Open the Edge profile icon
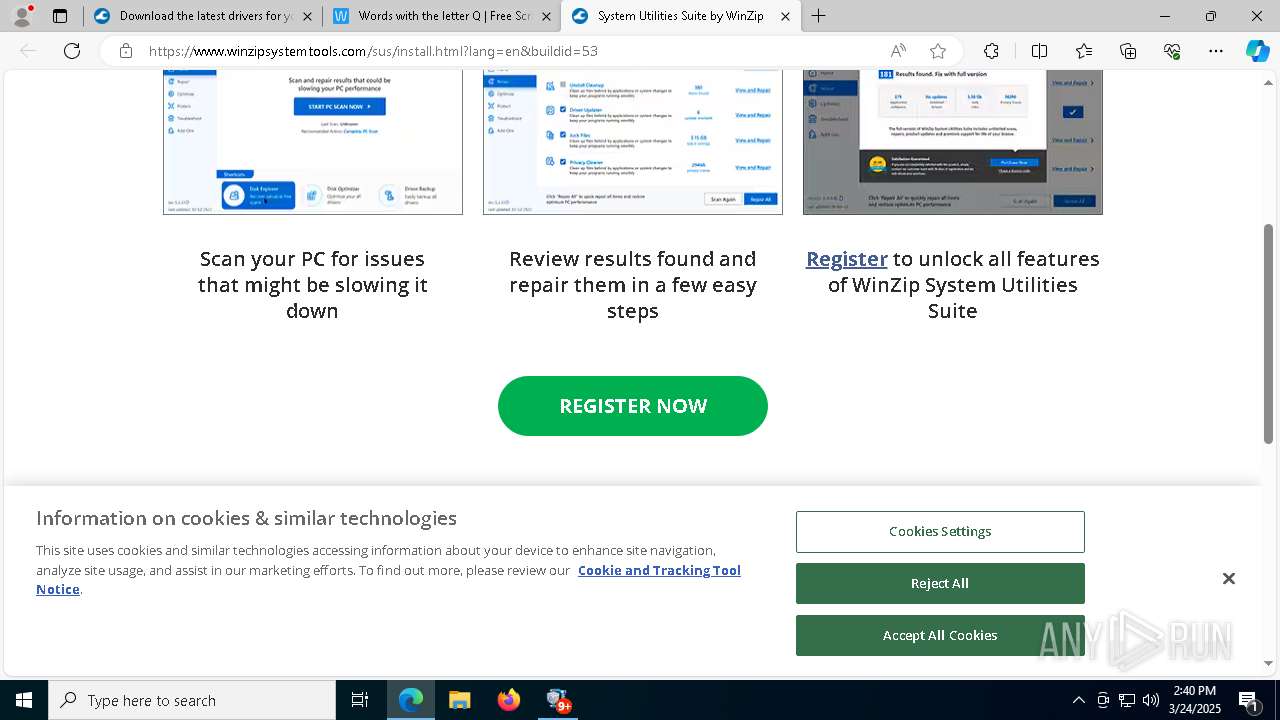 (x=22, y=16)
